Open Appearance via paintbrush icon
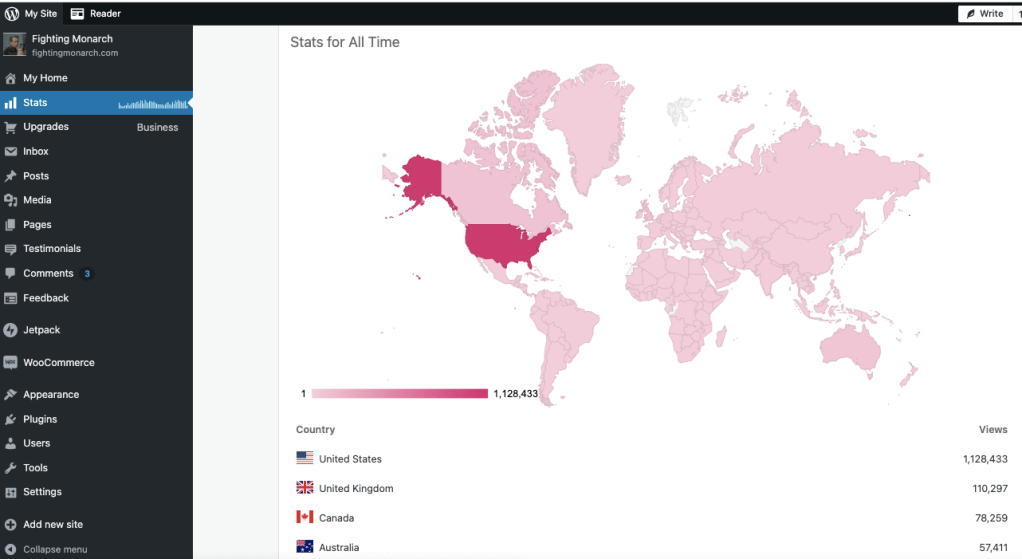Screen dimensions: 1022x559 click(x=11, y=395)
